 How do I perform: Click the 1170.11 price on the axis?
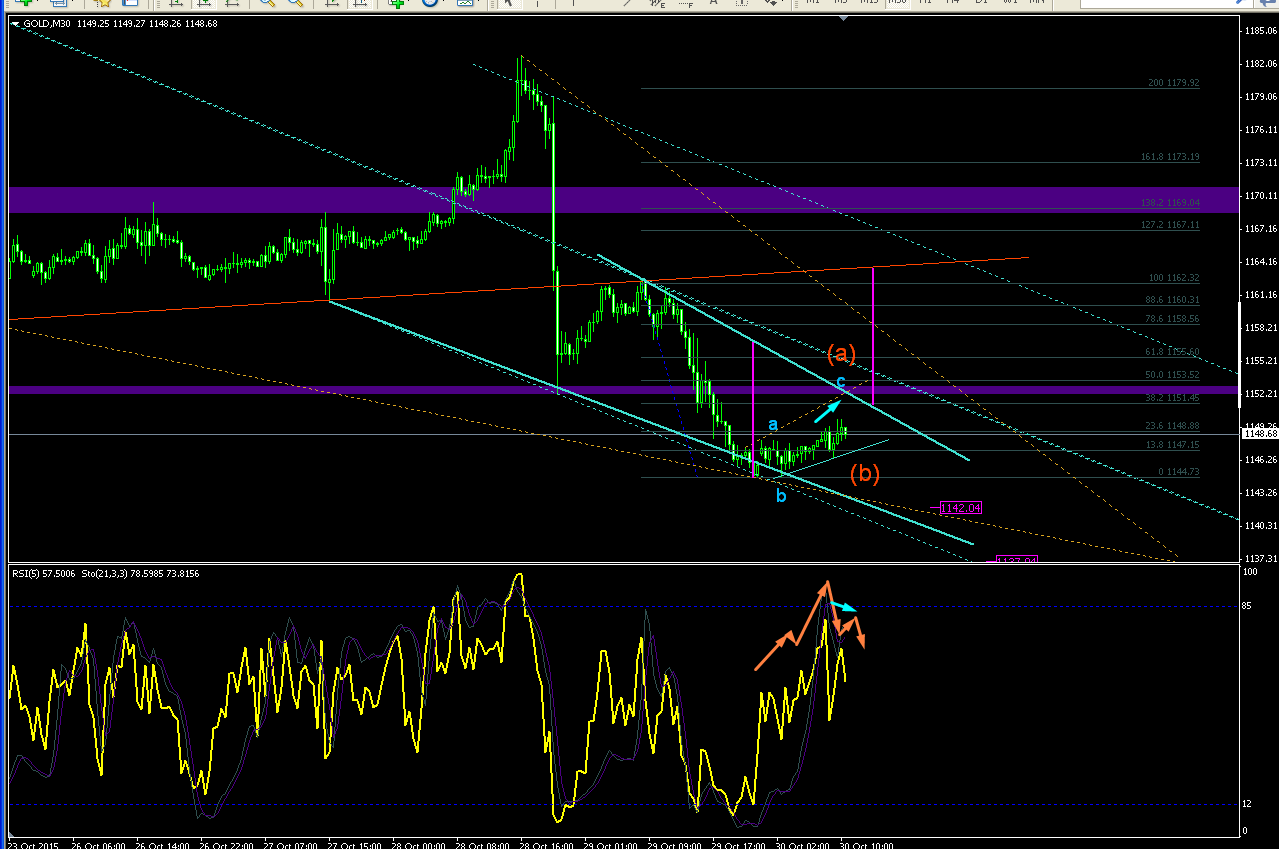[x=1261, y=195]
